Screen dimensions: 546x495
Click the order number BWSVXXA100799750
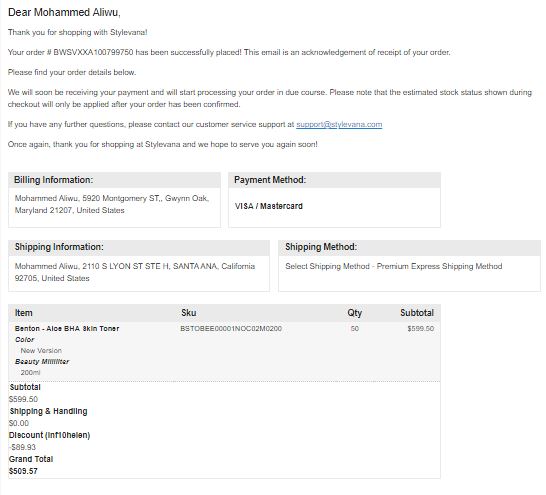point(93,52)
